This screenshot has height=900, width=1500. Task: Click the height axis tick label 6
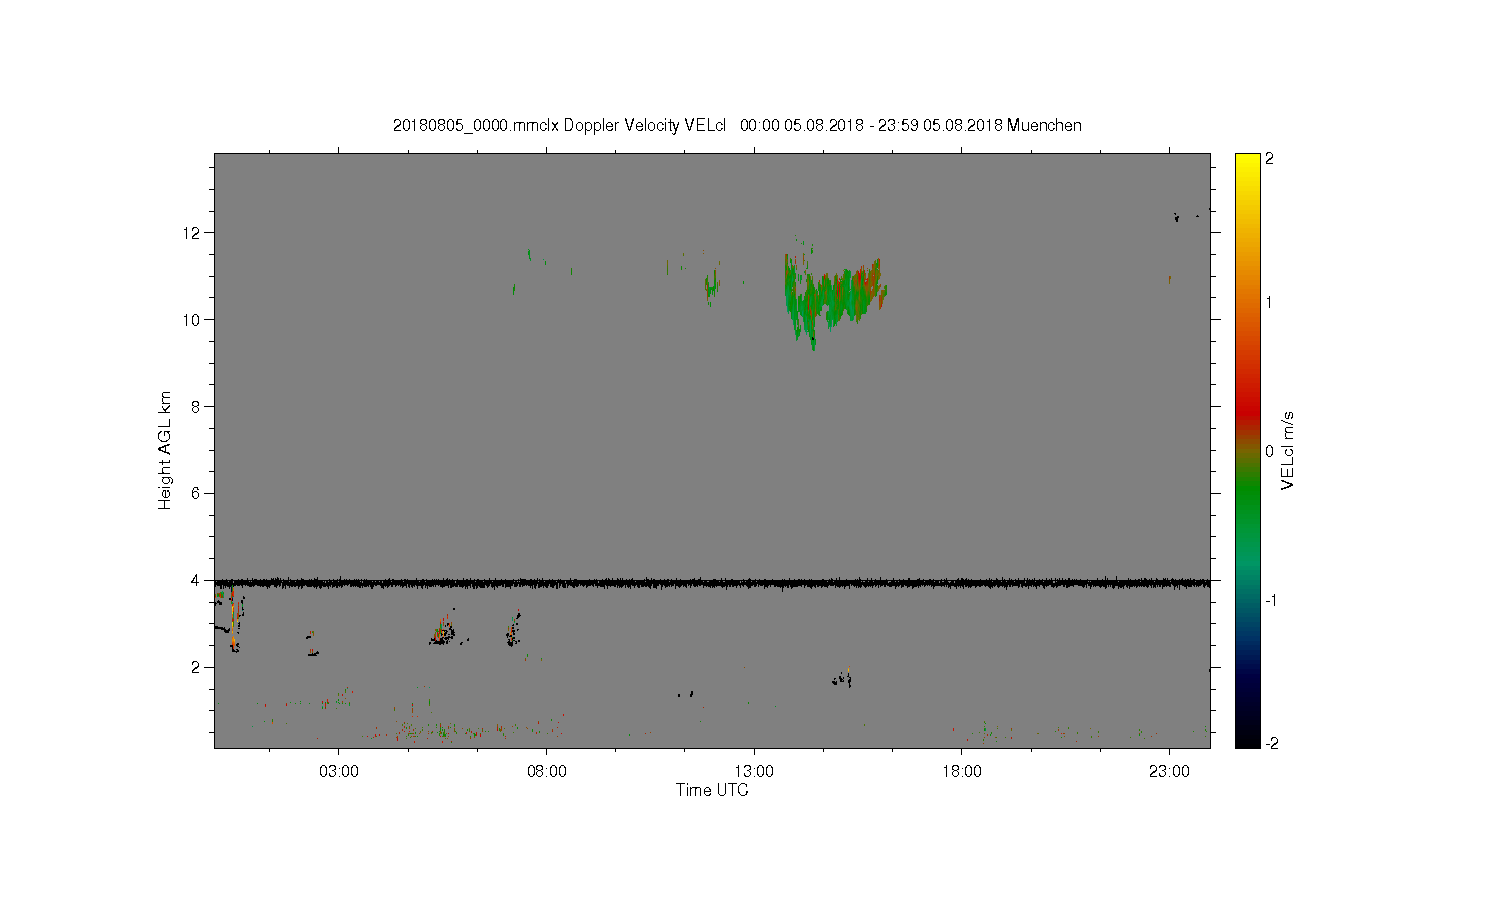pyautogui.click(x=197, y=494)
